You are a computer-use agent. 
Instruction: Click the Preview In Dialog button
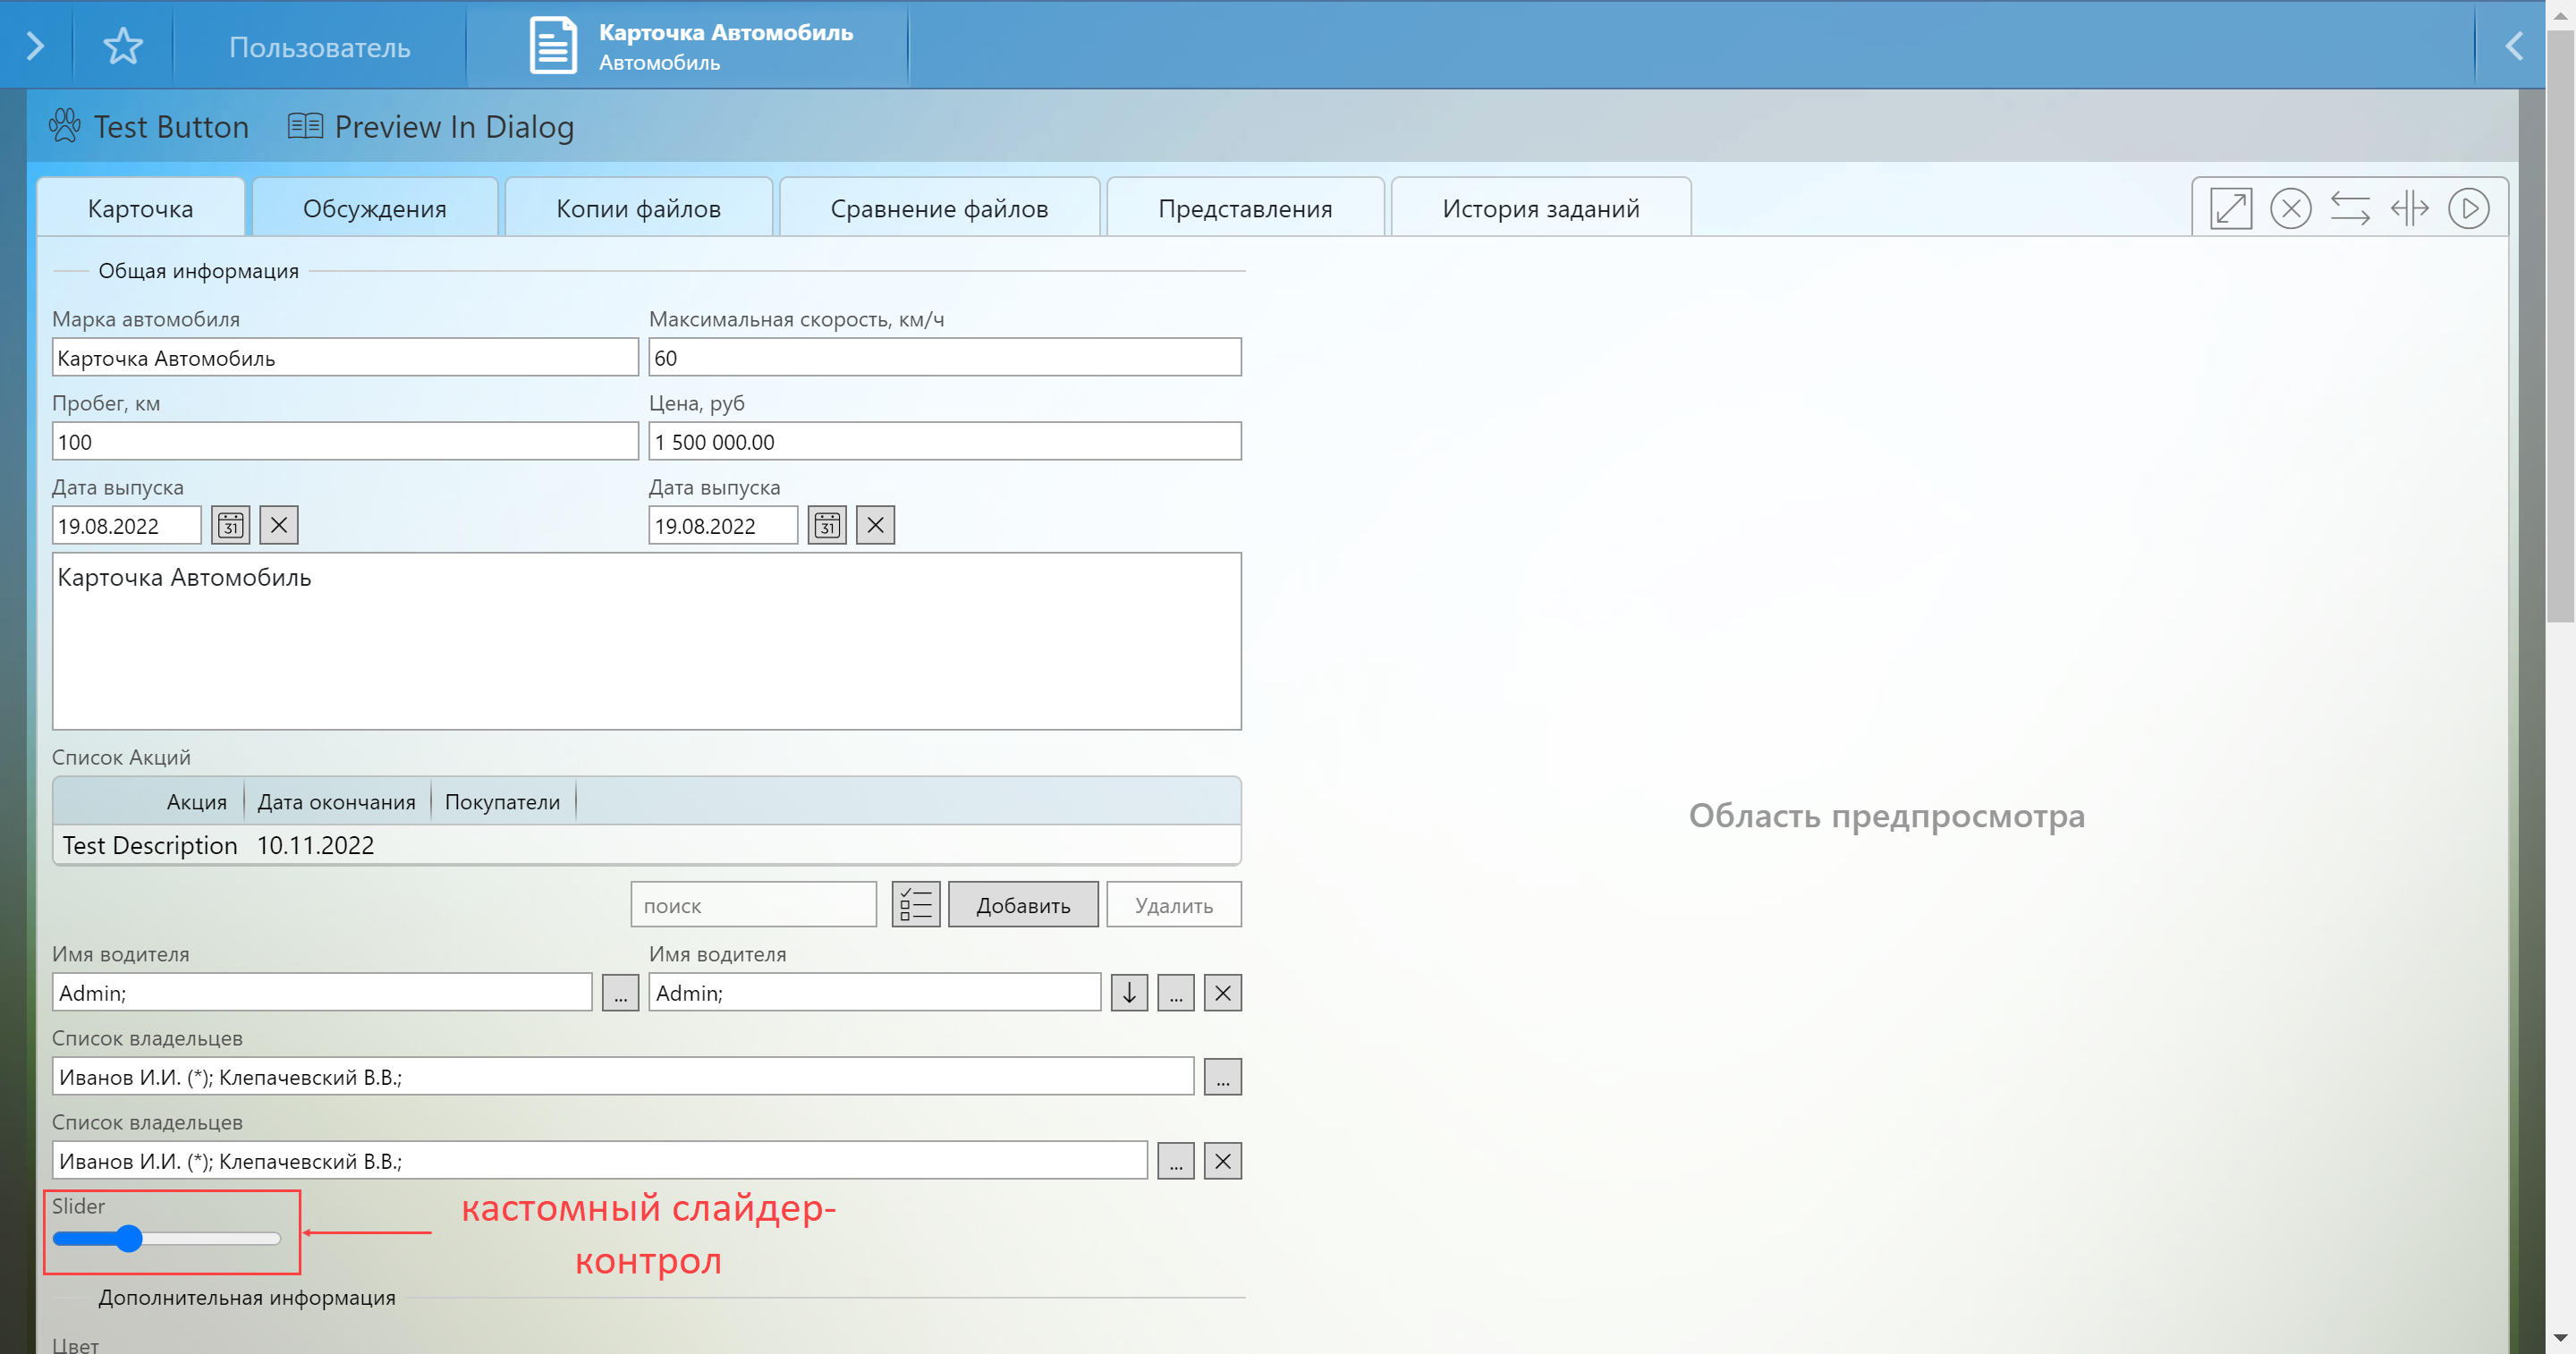point(431,127)
